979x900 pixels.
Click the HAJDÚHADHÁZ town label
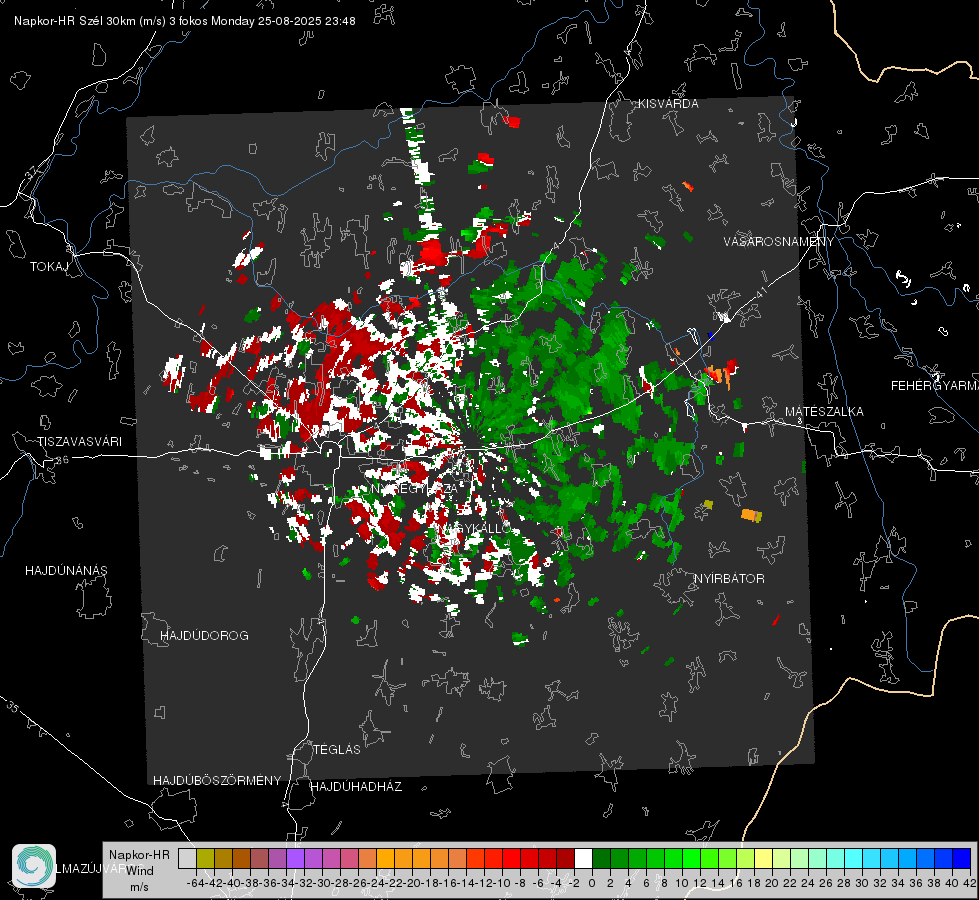(x=356, y=787)
